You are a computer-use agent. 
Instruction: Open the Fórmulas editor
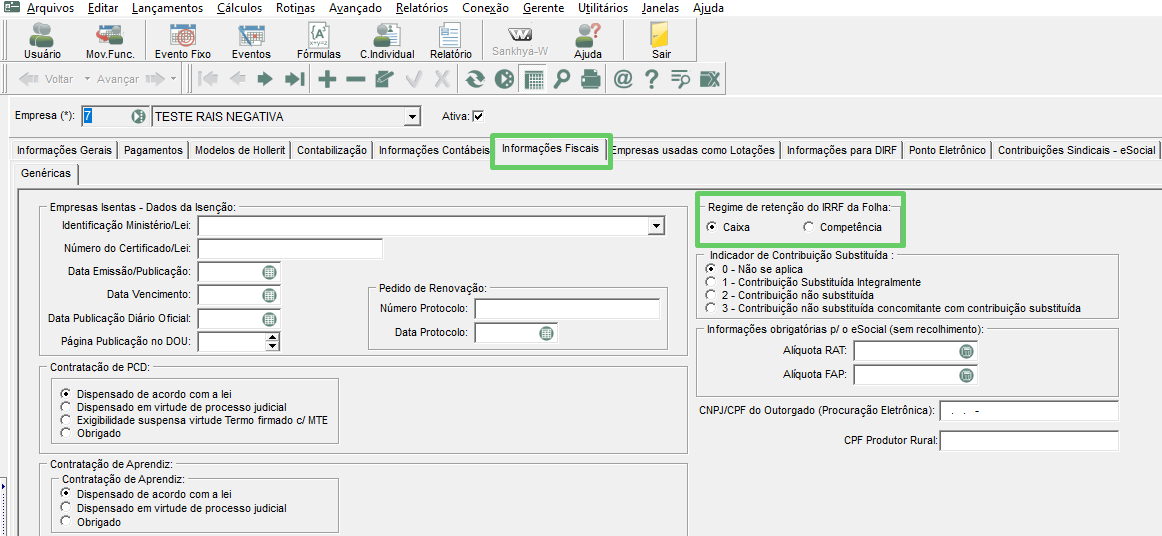(x=319, y=41)
